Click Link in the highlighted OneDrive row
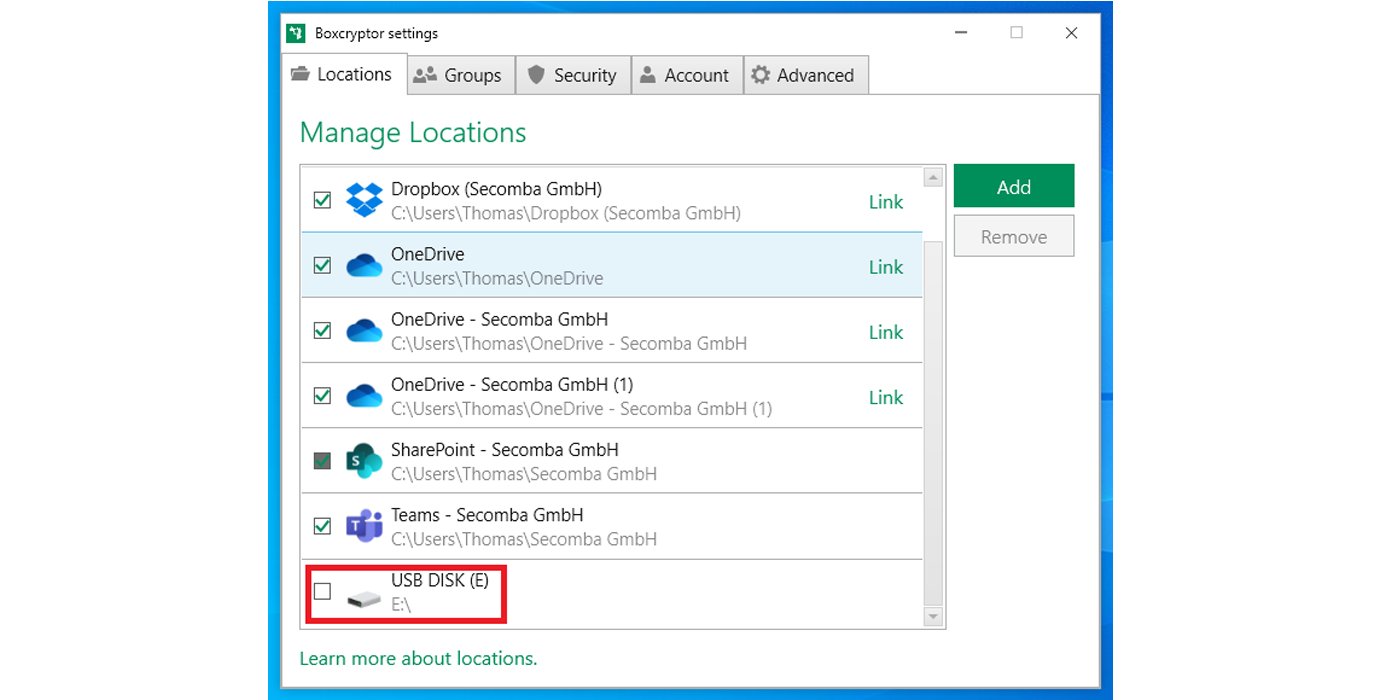Viewport: 1400px width, 700px height. pyautogui.click(x=885, y=267)
